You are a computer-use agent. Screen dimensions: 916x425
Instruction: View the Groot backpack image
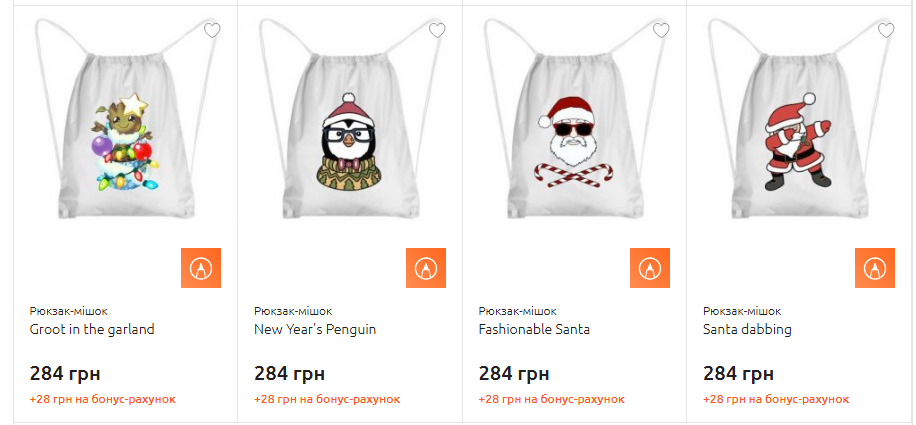(x=126, y=120)
